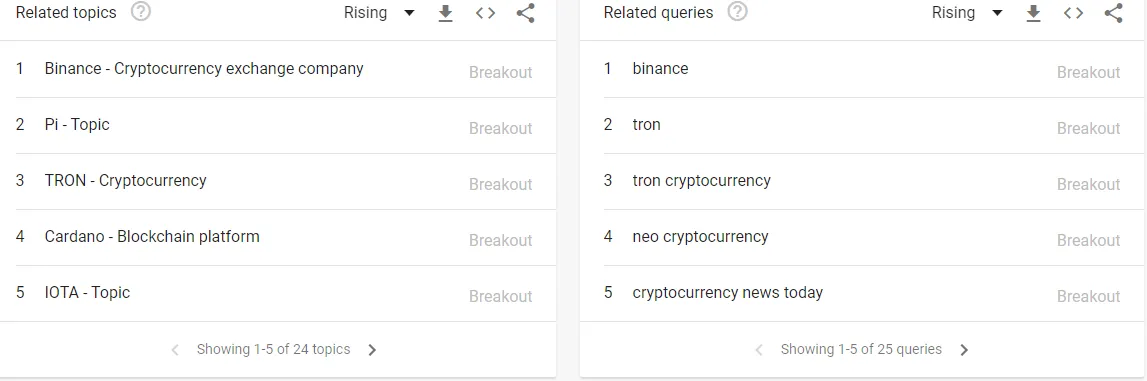Go to next page of topics
This screenshot has height=381, width=1147.
click(372, 350)
